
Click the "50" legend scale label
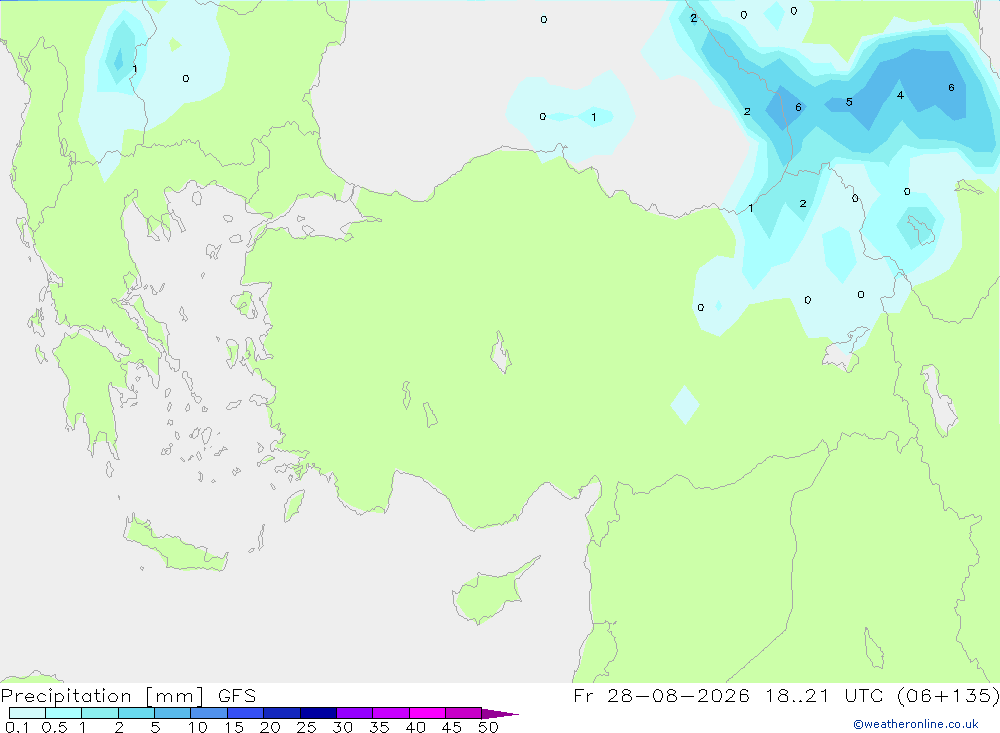pos(489,727)
